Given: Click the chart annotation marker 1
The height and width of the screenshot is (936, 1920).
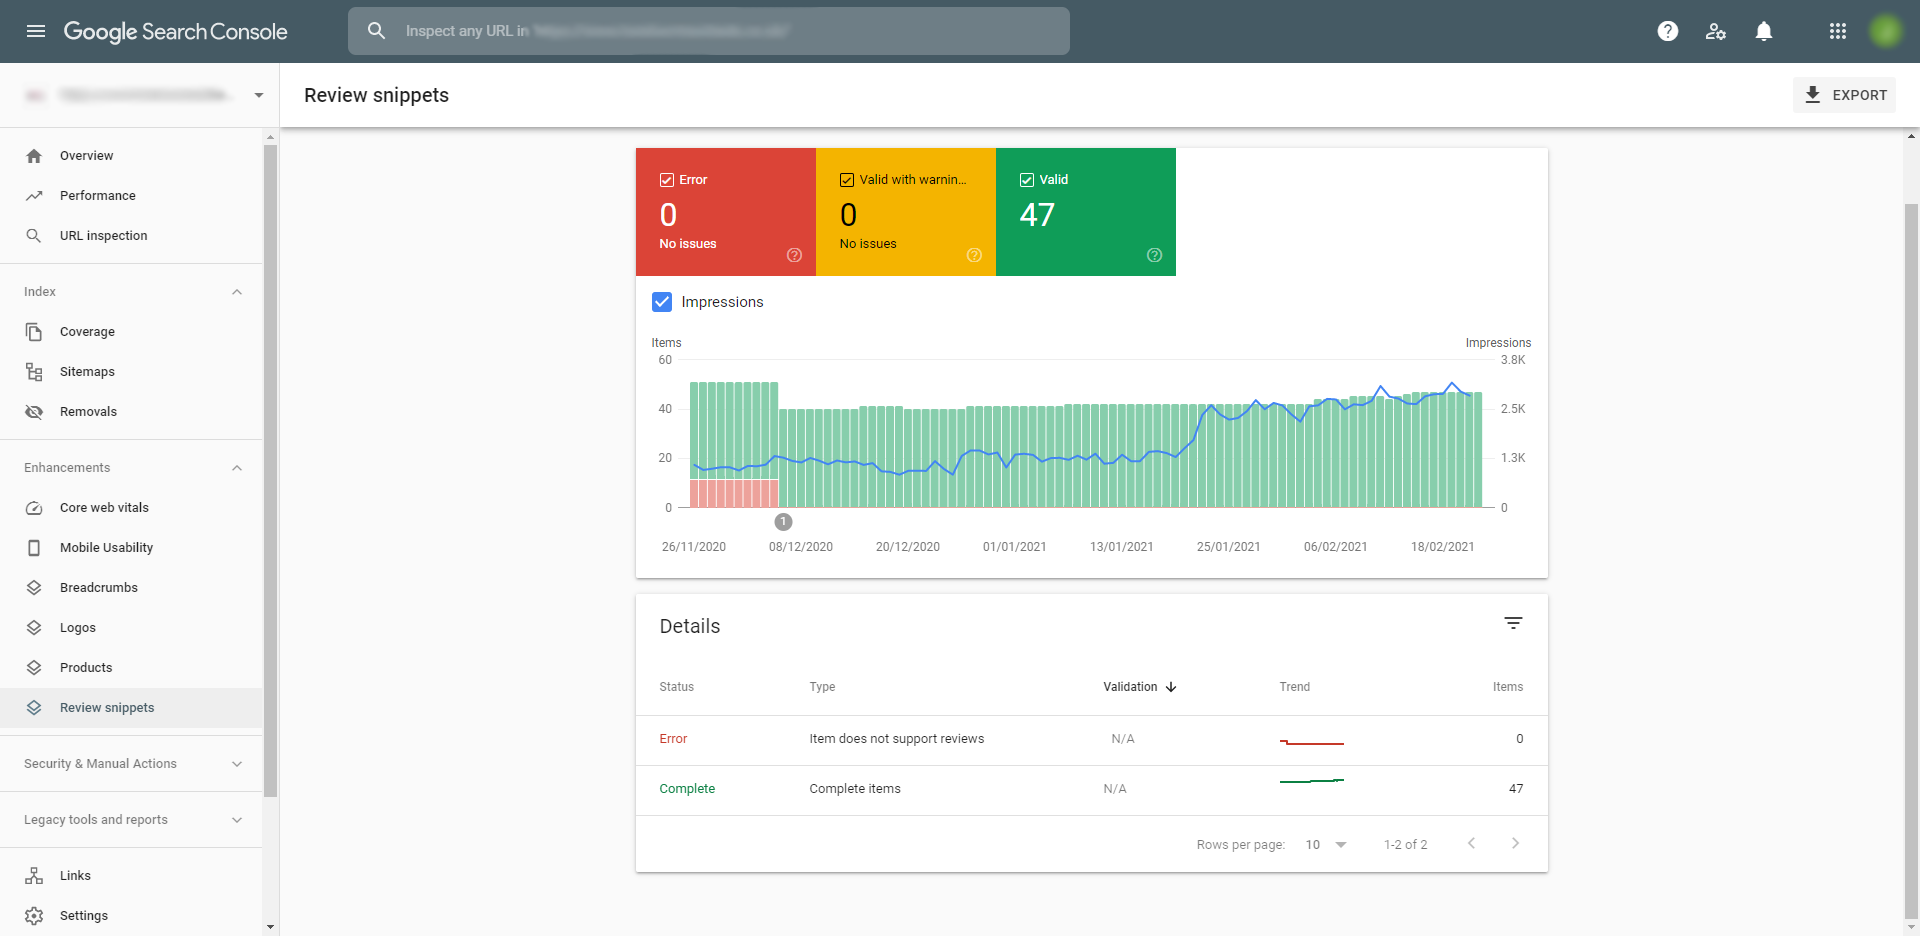Looking at the screenshot, I should [783, 522].
